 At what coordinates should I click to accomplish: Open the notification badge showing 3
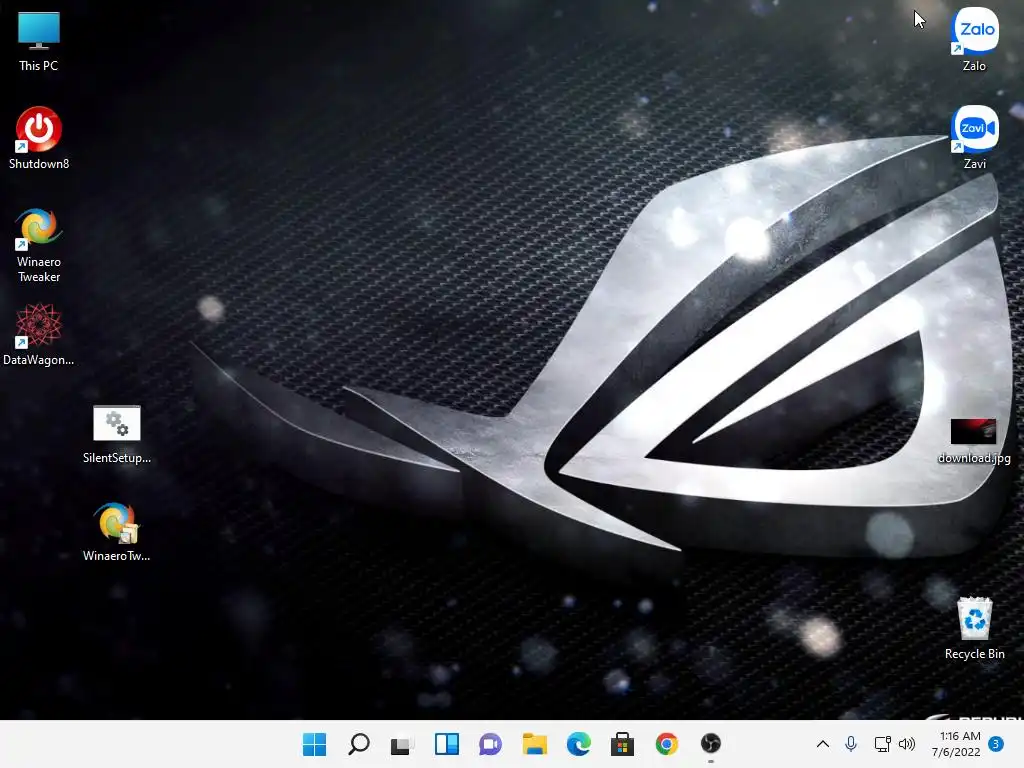click(996, 744)
